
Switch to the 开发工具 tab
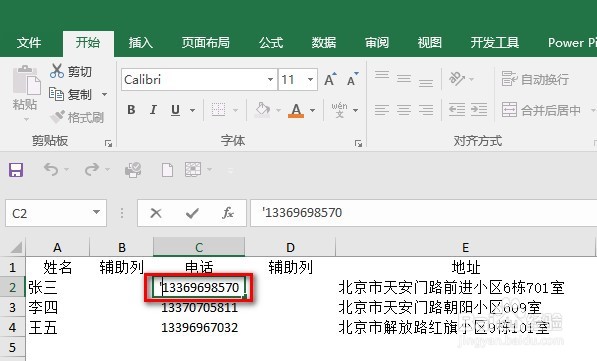tap(495, 43)
